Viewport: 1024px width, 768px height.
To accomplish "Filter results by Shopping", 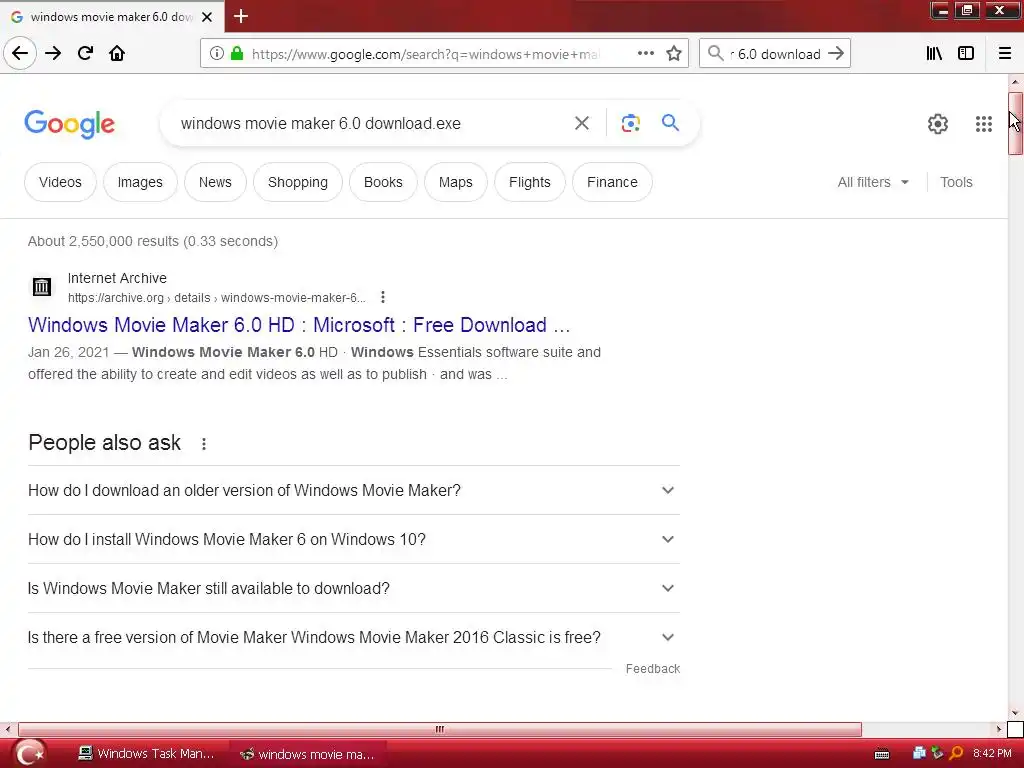I will pos(298,182).
